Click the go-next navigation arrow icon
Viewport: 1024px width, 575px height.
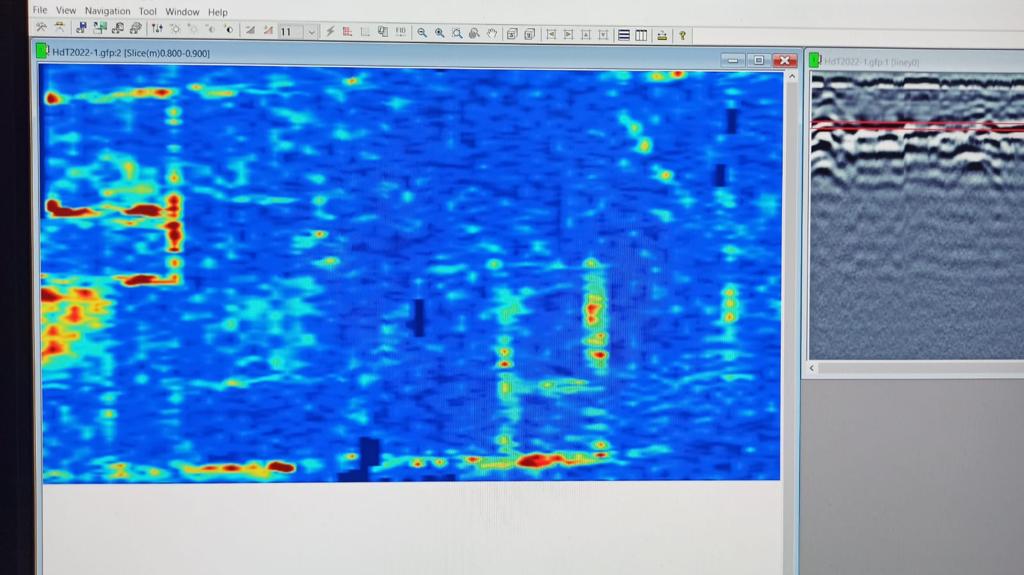(568, 34)
